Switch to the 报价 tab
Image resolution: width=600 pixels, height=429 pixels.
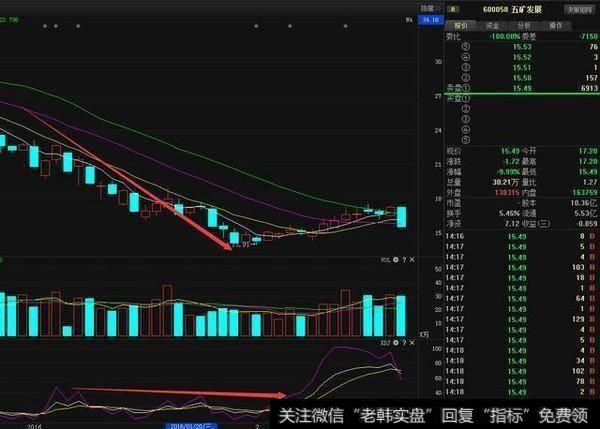(x=461, y=24)
